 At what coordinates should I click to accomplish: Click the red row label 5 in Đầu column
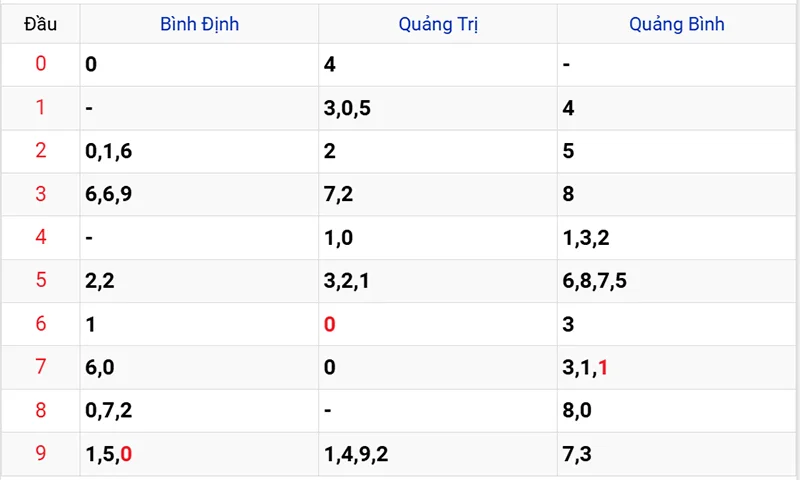pyautogui.click(x=40, y=280)
